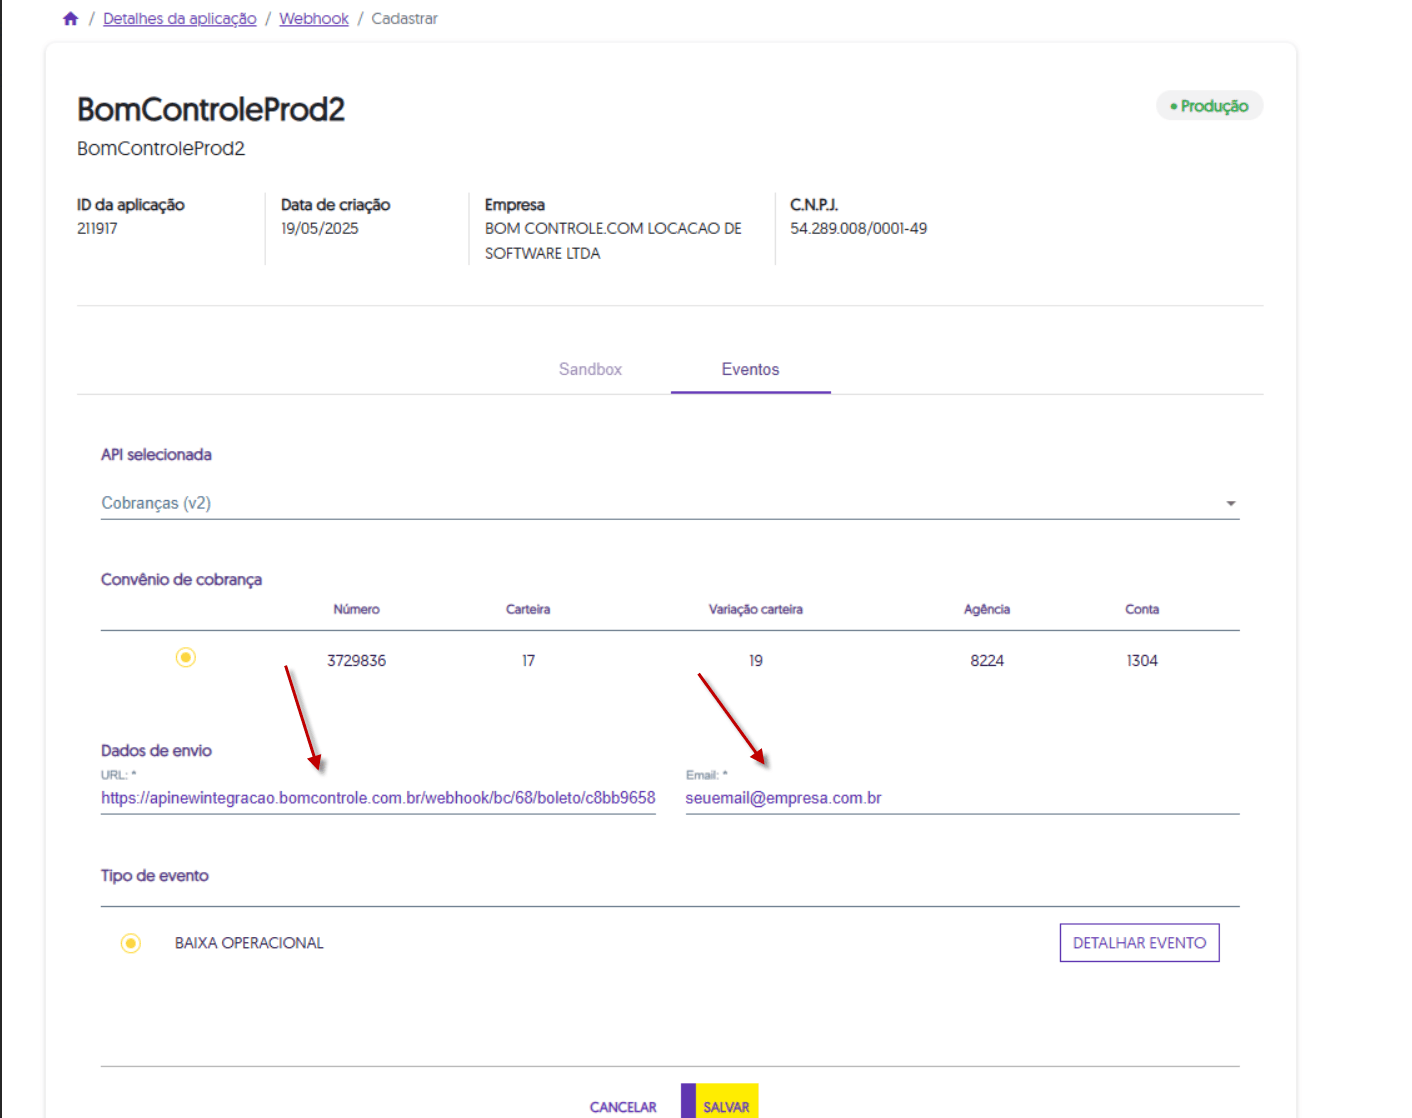Screen dimensions: 1412x1118
Task: Select convênio 3729836 radio button
Action: click(186, 658)
